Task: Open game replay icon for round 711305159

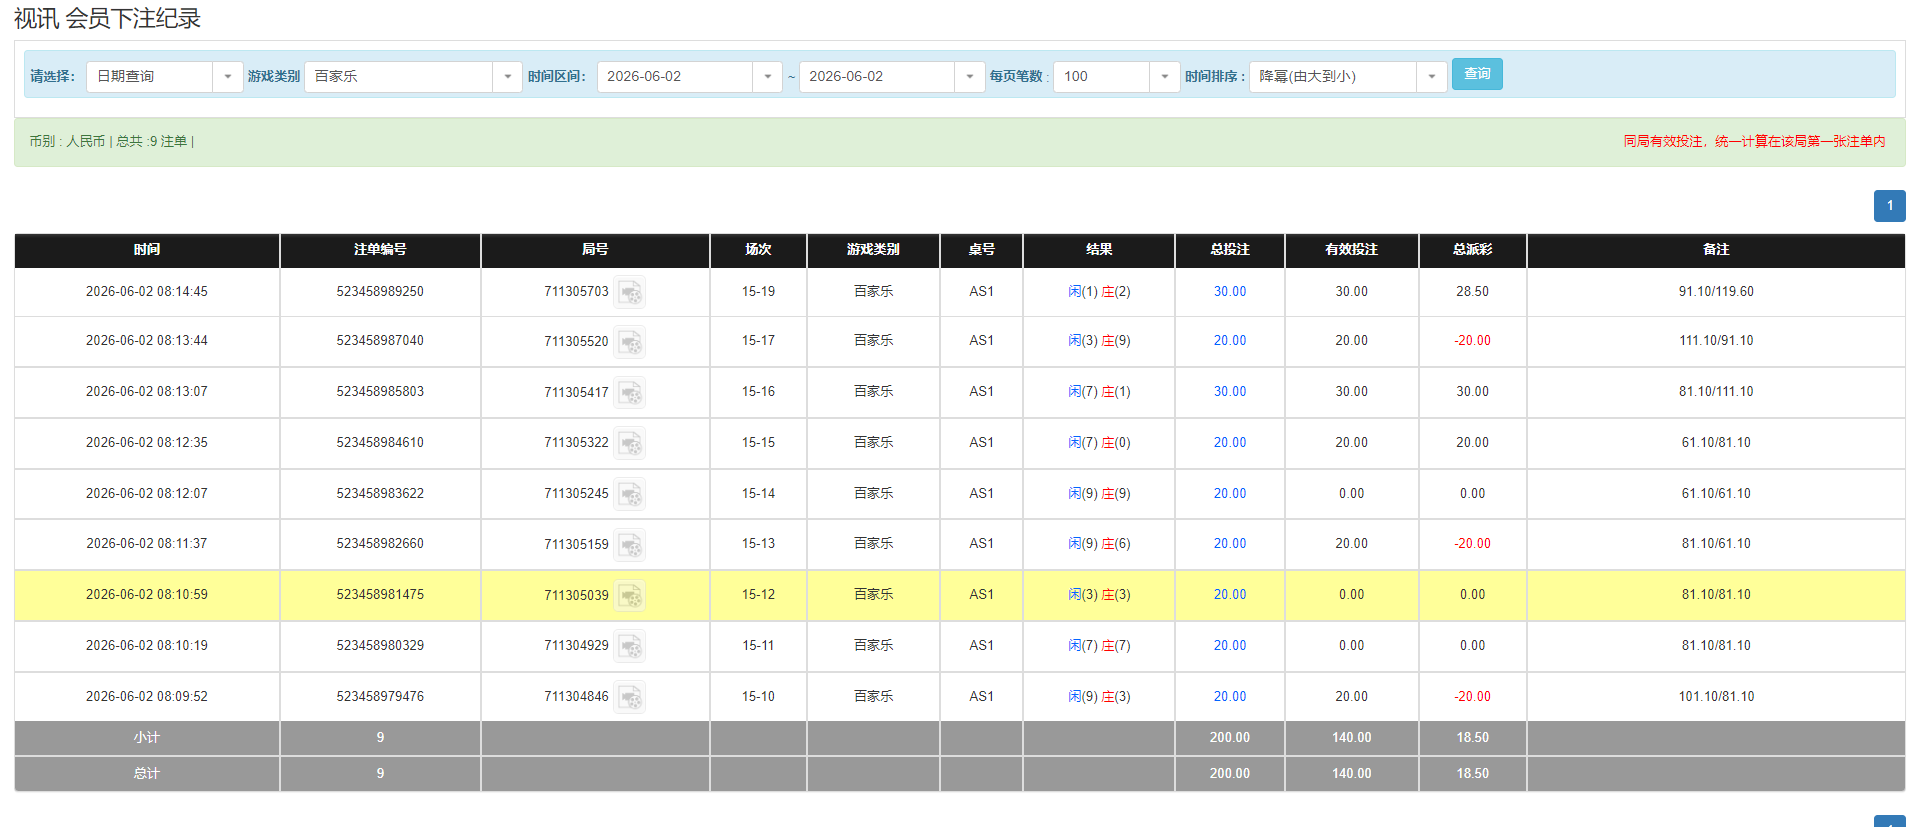Action: pyautogui.click(x=629, y=545)
